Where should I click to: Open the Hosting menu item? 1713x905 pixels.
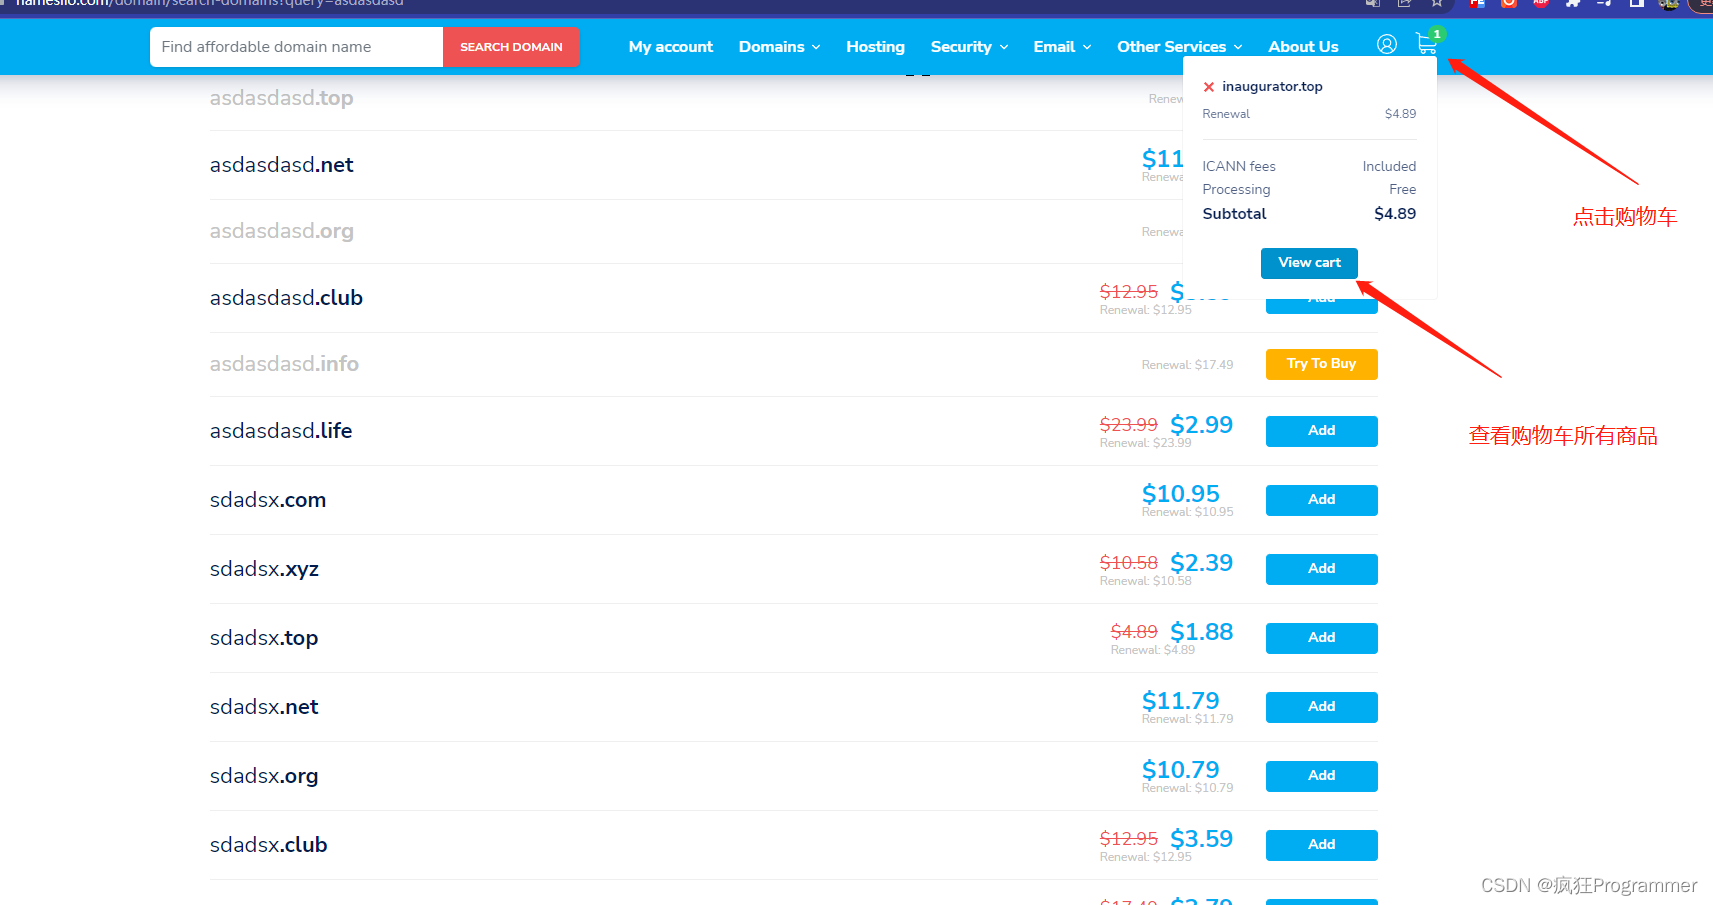[875, 47]
